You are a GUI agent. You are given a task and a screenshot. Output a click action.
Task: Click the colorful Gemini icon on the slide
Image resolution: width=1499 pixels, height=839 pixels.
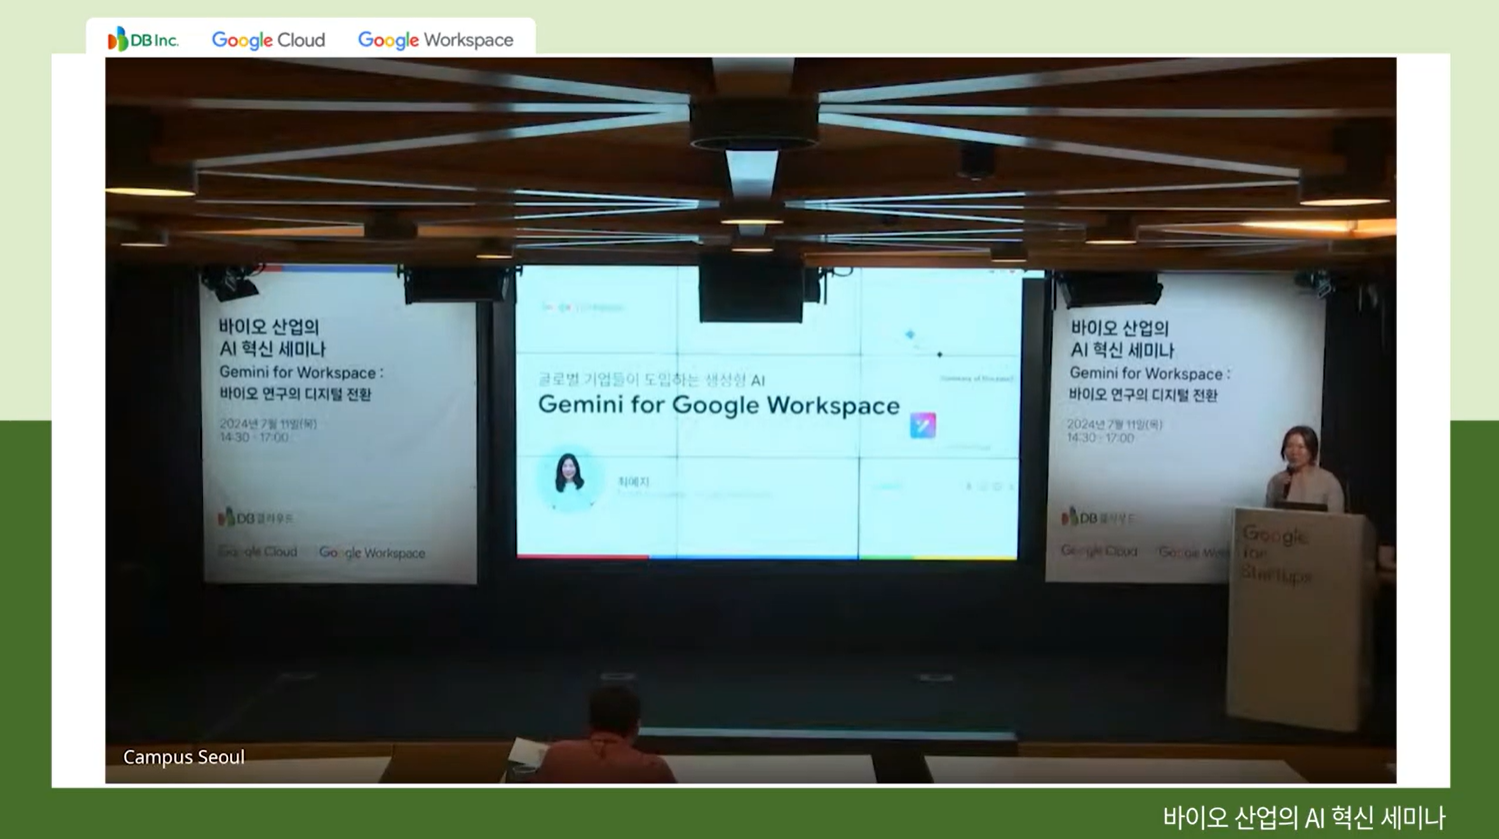coord(923,425)
